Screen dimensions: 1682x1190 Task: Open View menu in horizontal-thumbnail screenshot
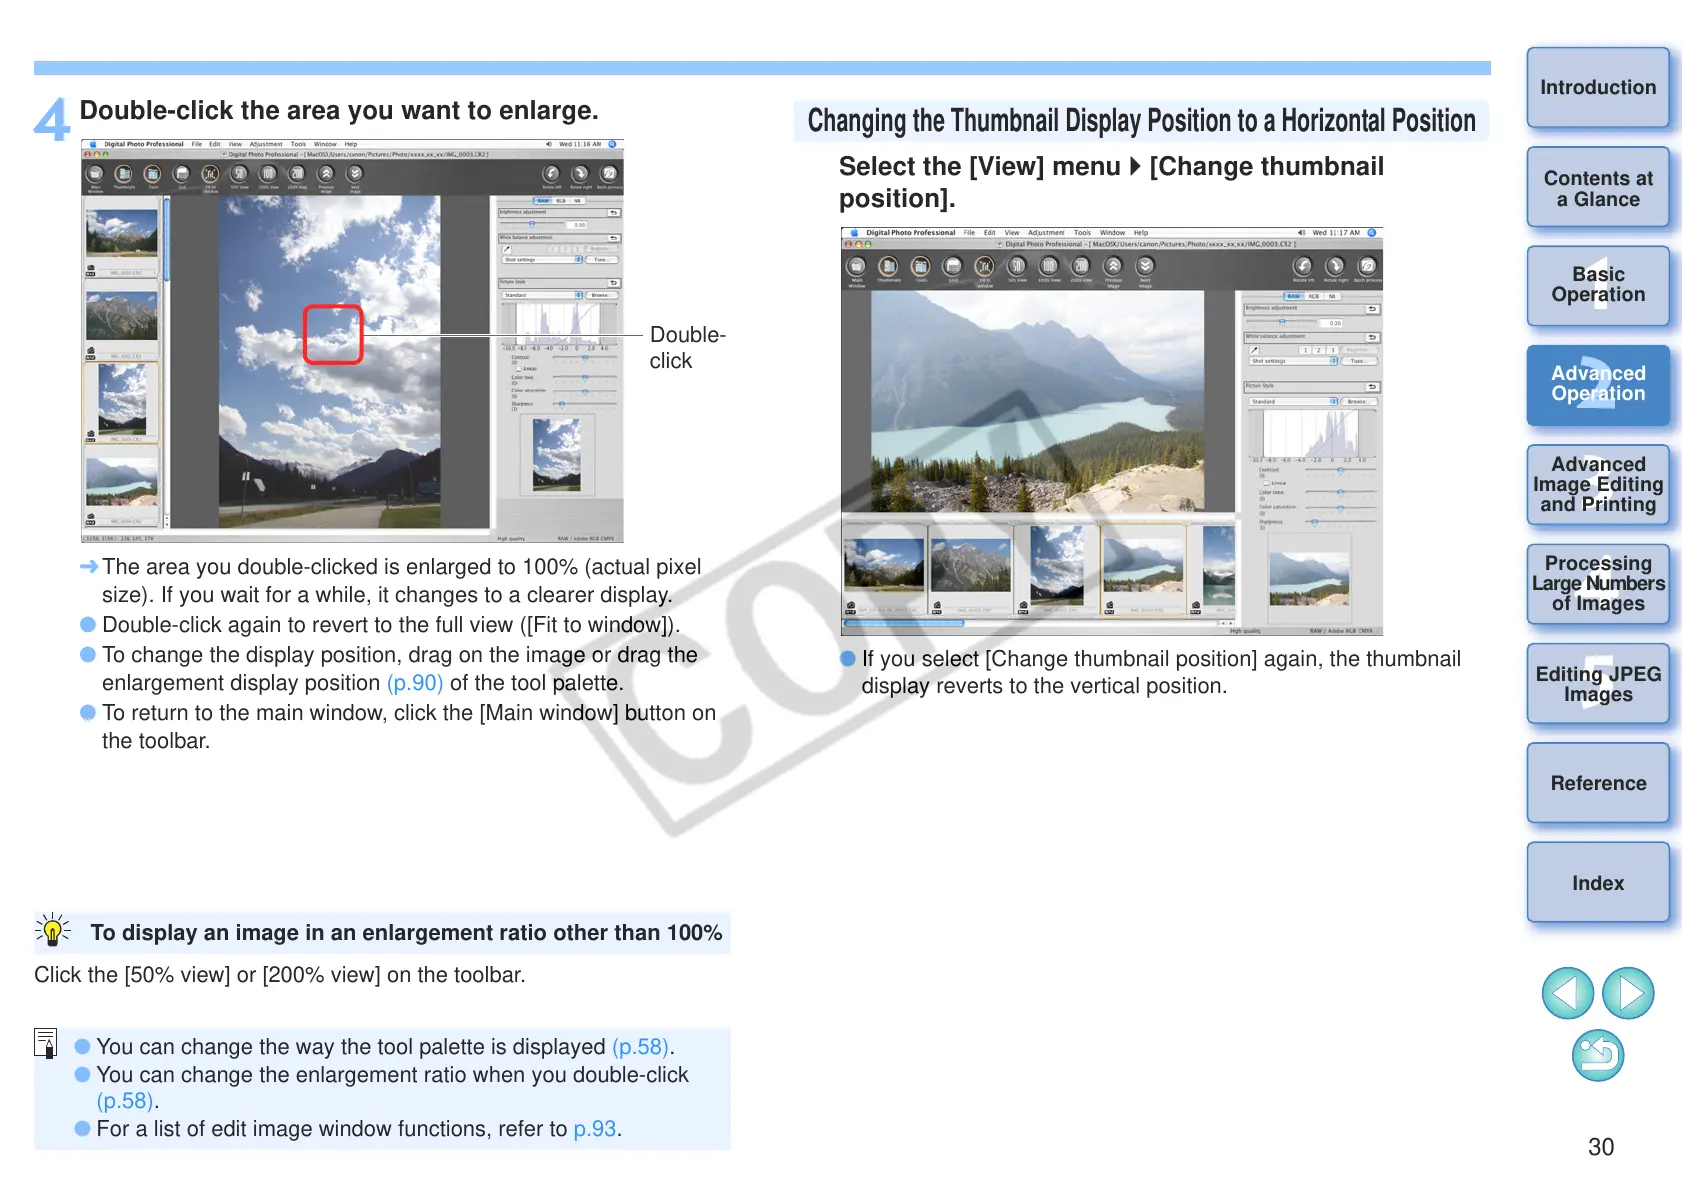(1012, 233)
